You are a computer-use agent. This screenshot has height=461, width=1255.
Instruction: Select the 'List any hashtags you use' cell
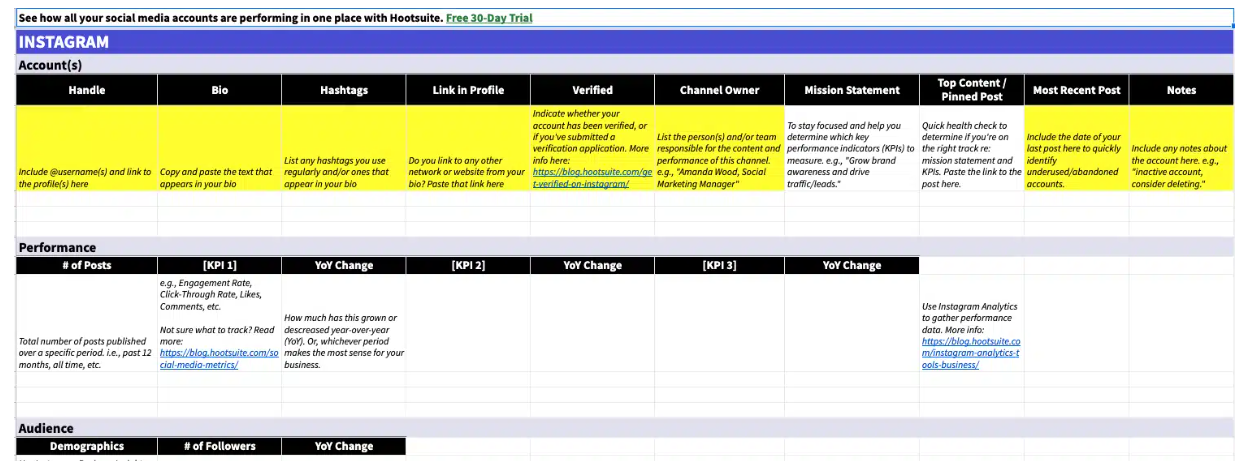(344, 149)
